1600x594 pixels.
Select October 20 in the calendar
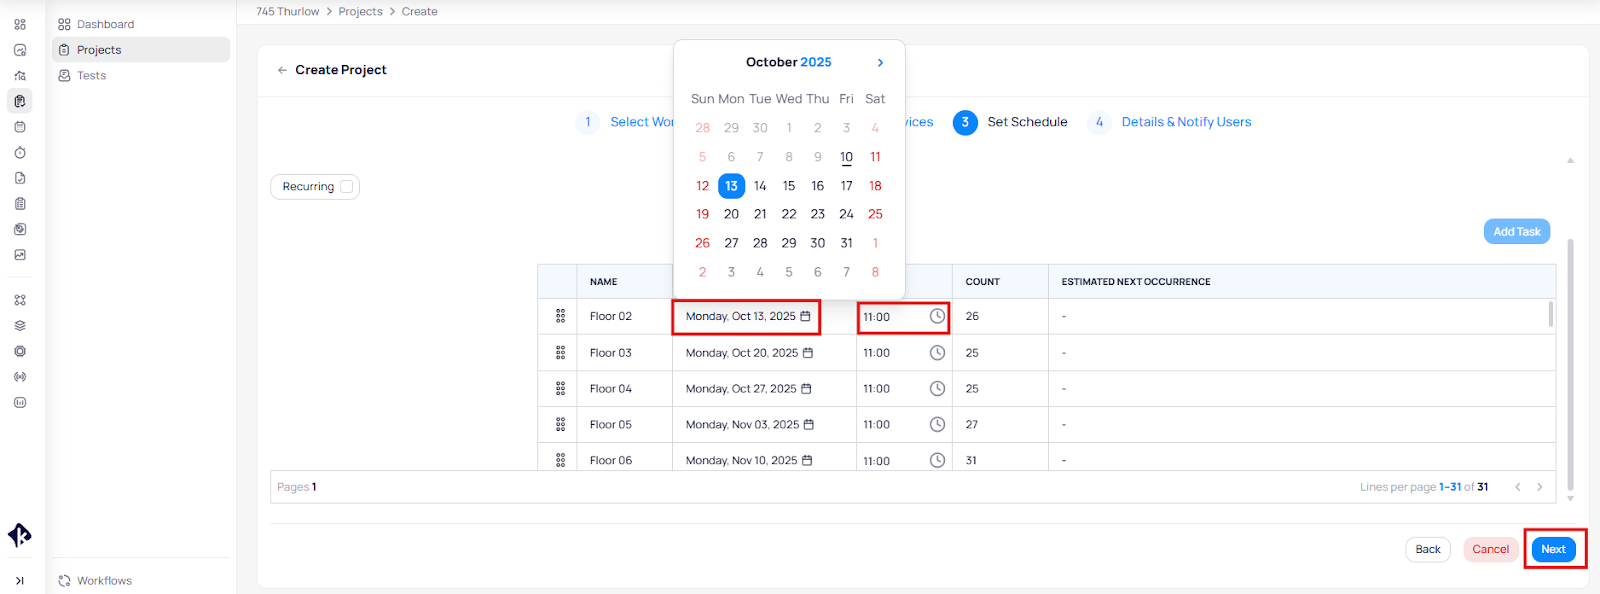click(x=731, y=214)
